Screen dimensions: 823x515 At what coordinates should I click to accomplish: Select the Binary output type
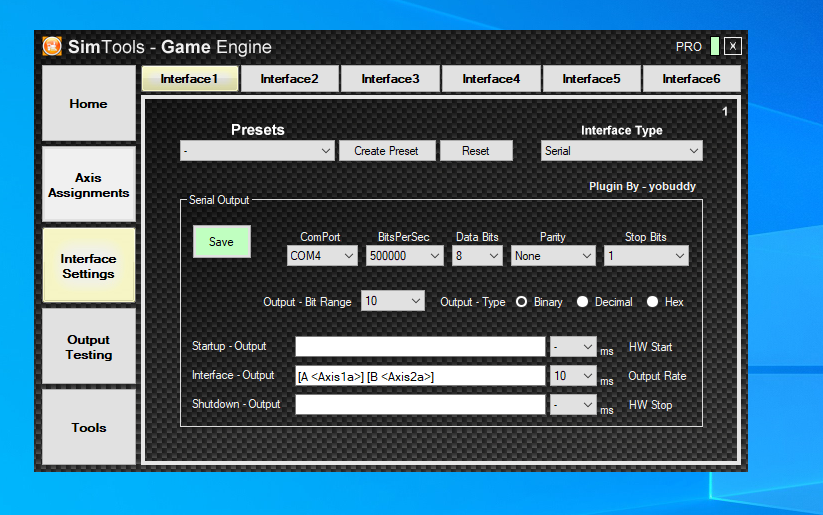coord(521,302)
